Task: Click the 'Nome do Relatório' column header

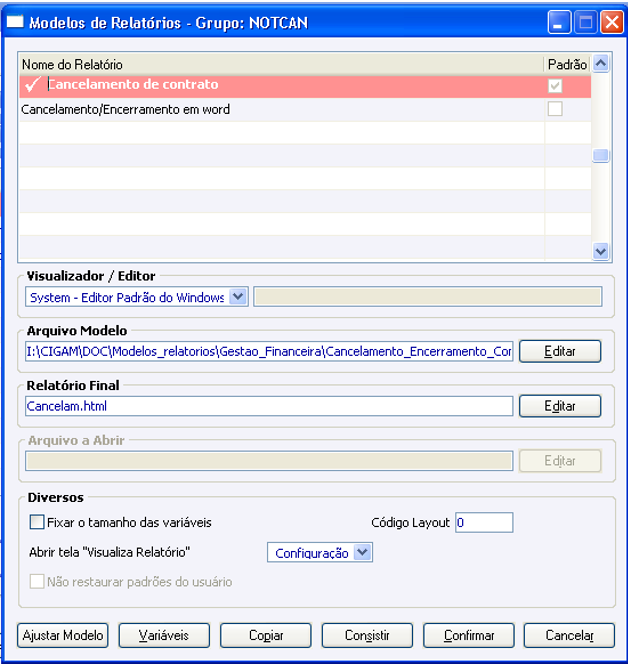Action: (282, 65)
